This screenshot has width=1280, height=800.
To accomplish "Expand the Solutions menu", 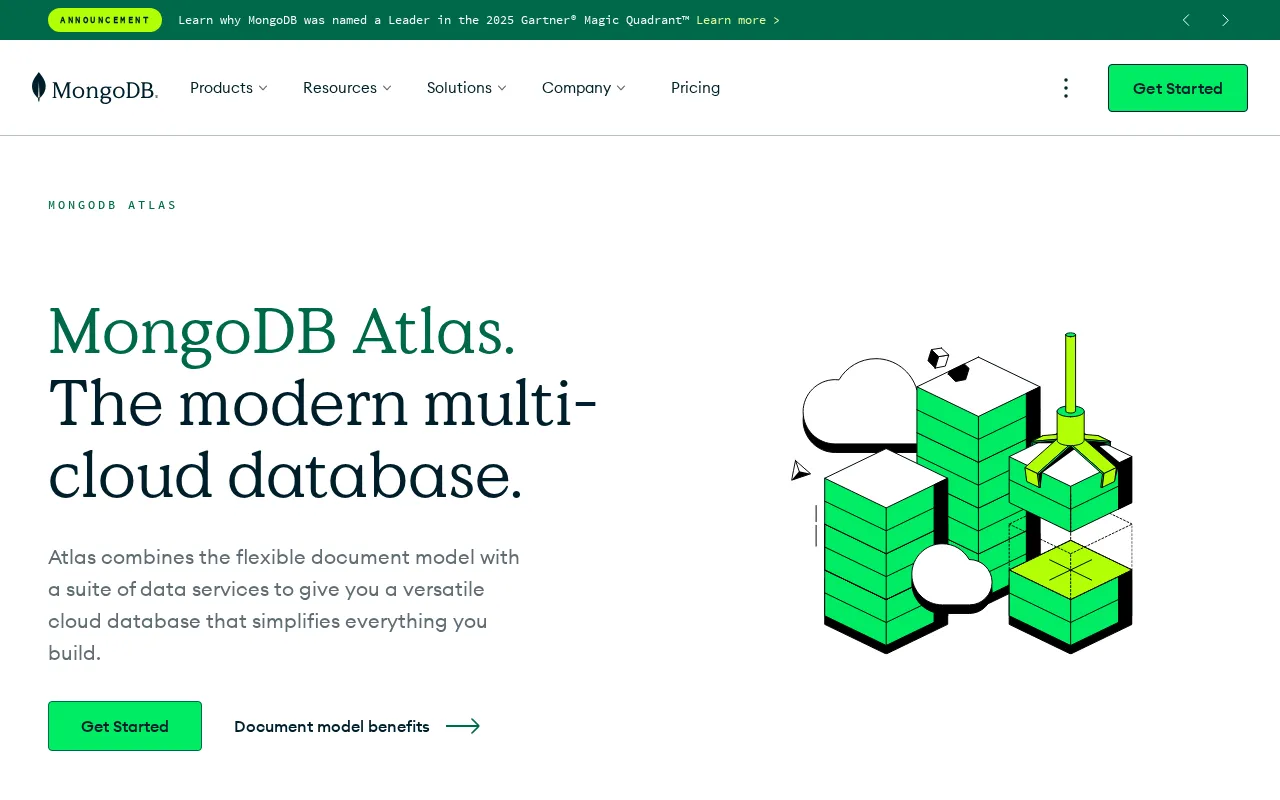I will tap(467, 88).
